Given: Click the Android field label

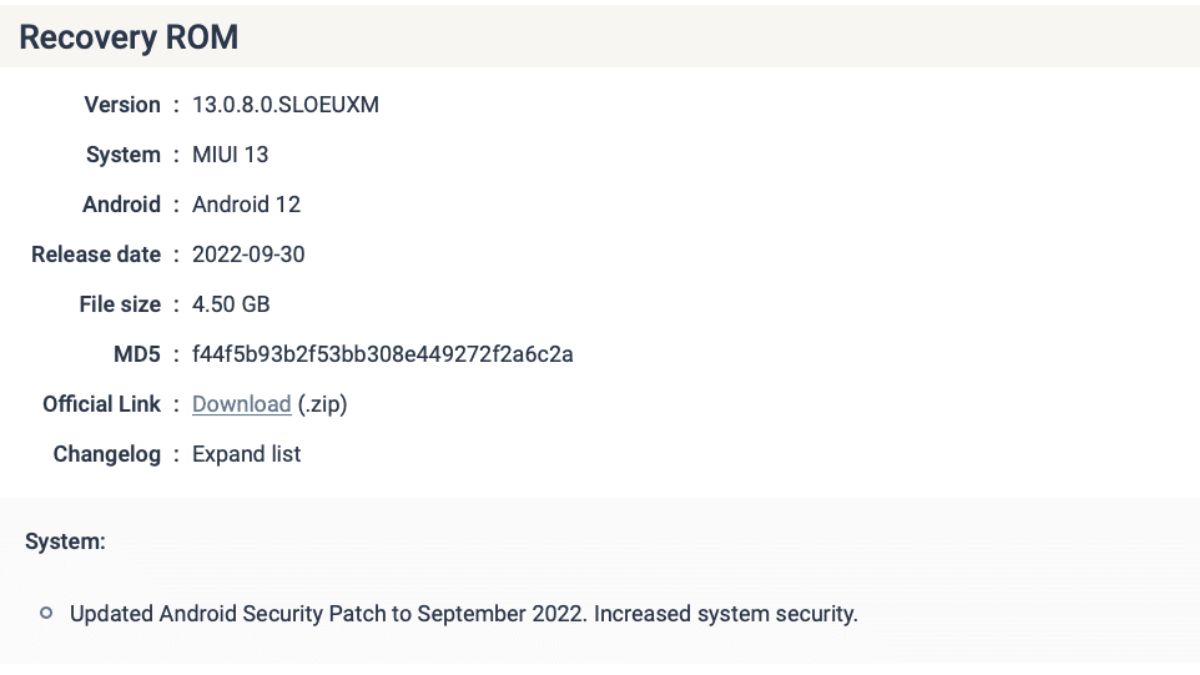Looking at the screenshot, I should [121, 205].
